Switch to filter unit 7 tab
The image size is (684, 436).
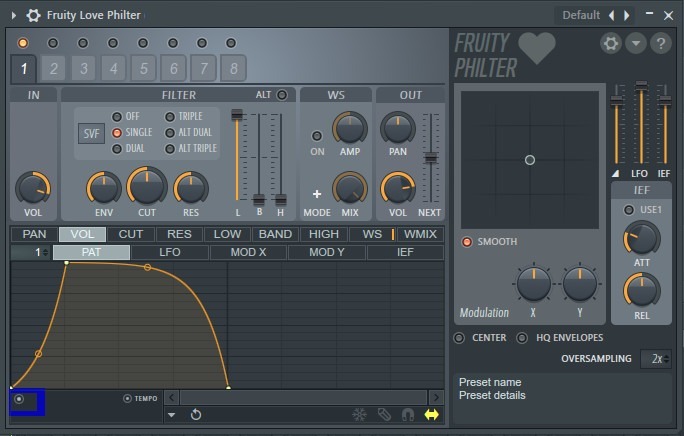tap(203, 68)
